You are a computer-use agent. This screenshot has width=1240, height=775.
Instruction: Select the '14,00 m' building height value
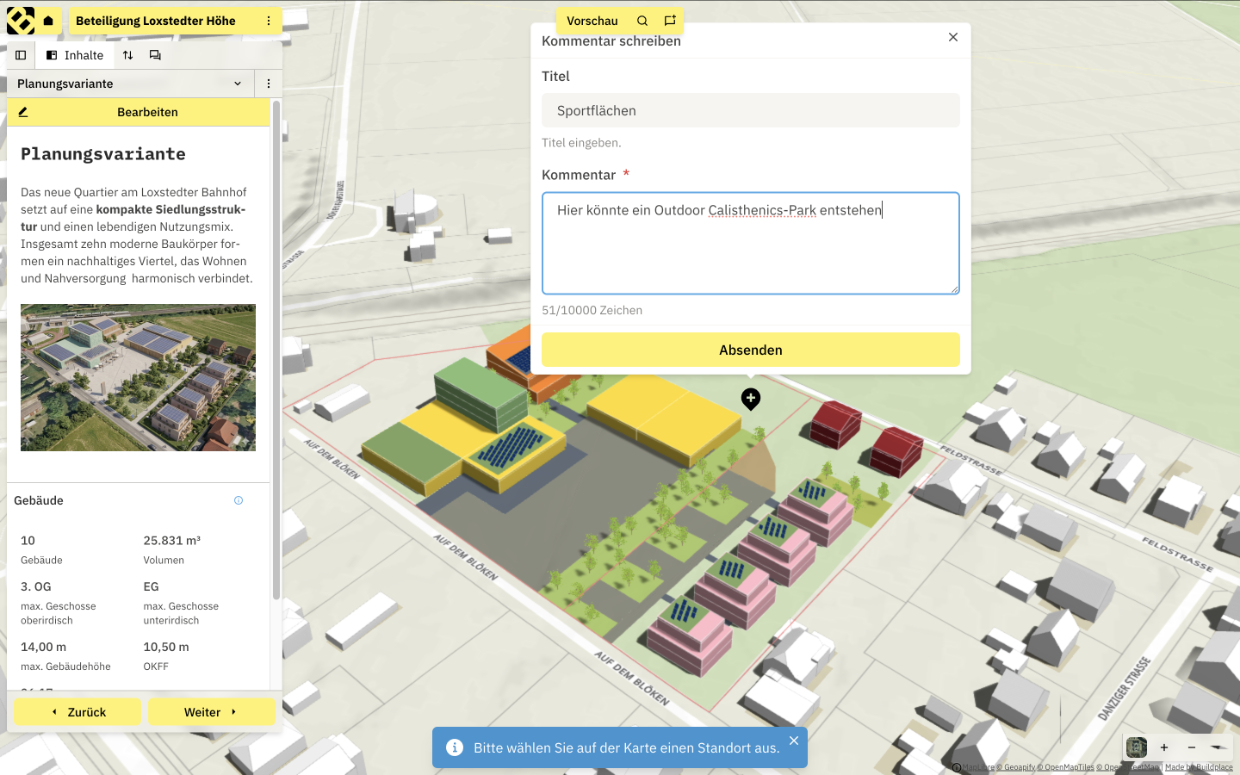[45, 647]
